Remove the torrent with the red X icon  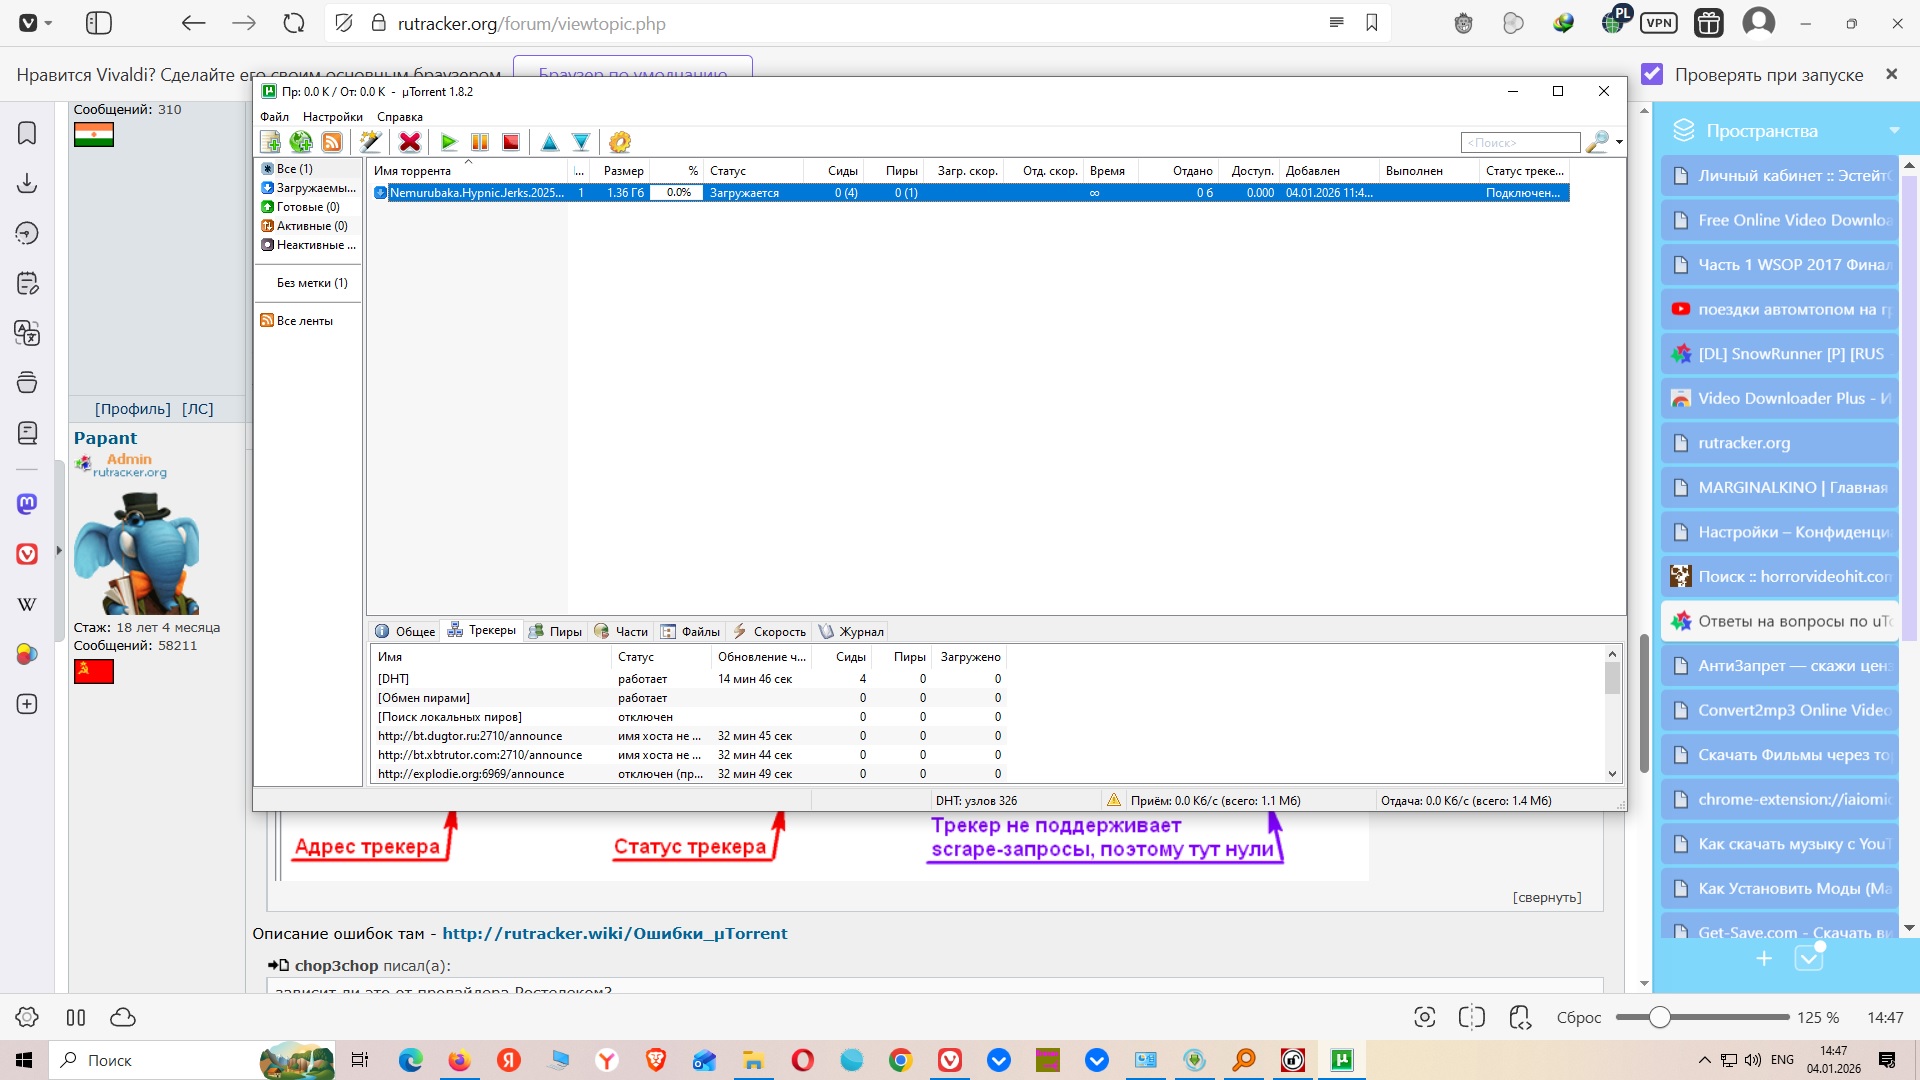[x=410, y=142]
